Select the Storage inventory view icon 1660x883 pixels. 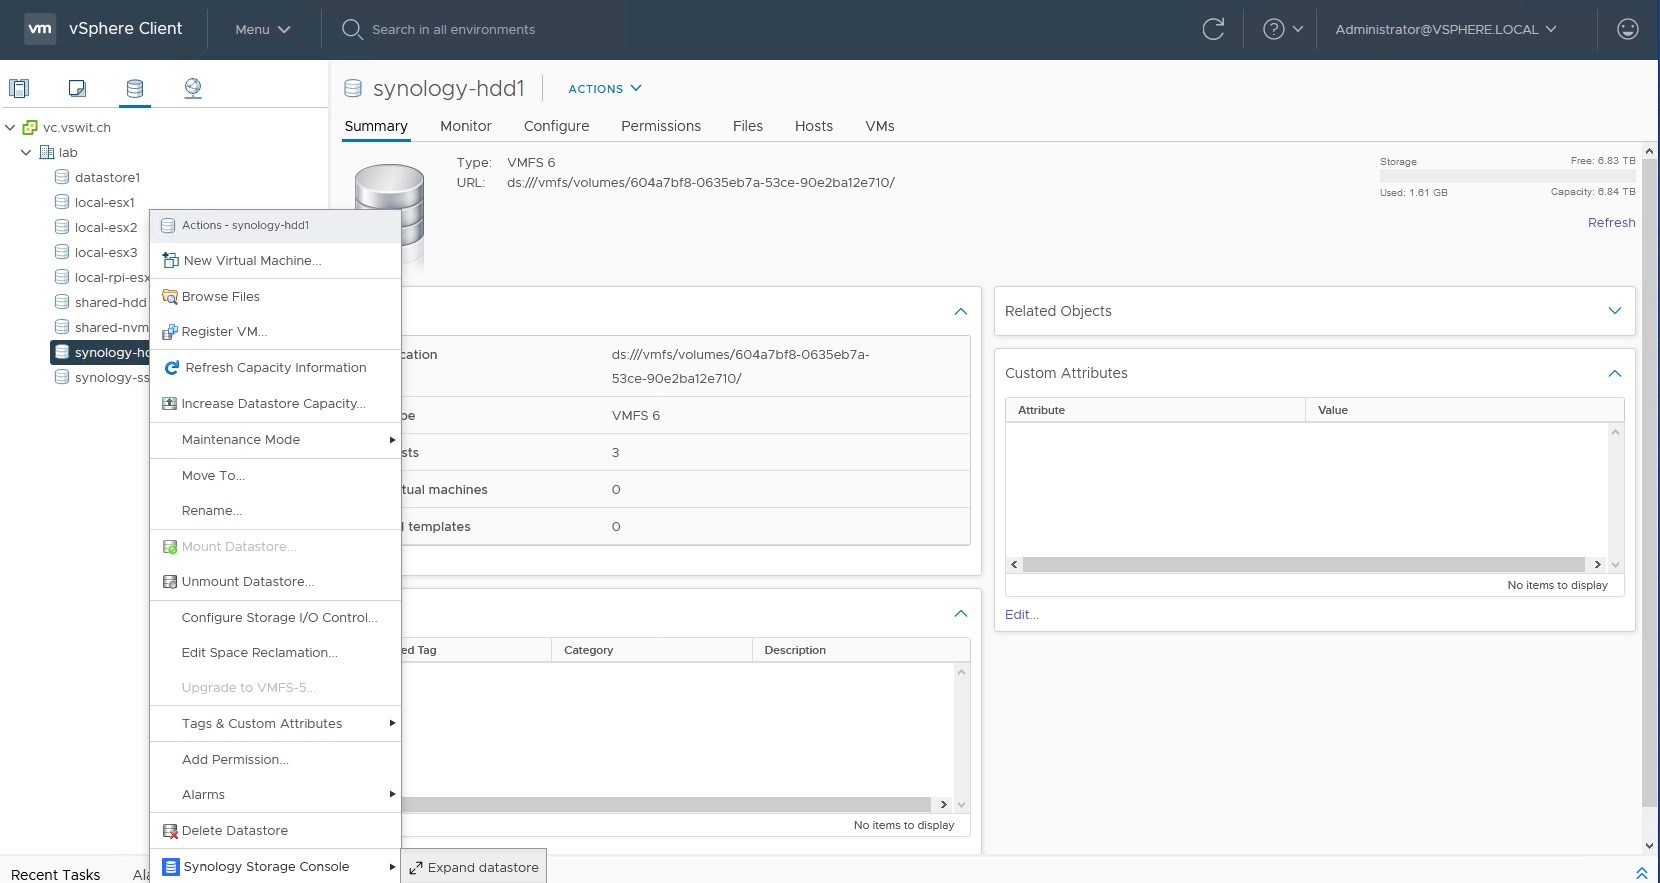[135, 88]
